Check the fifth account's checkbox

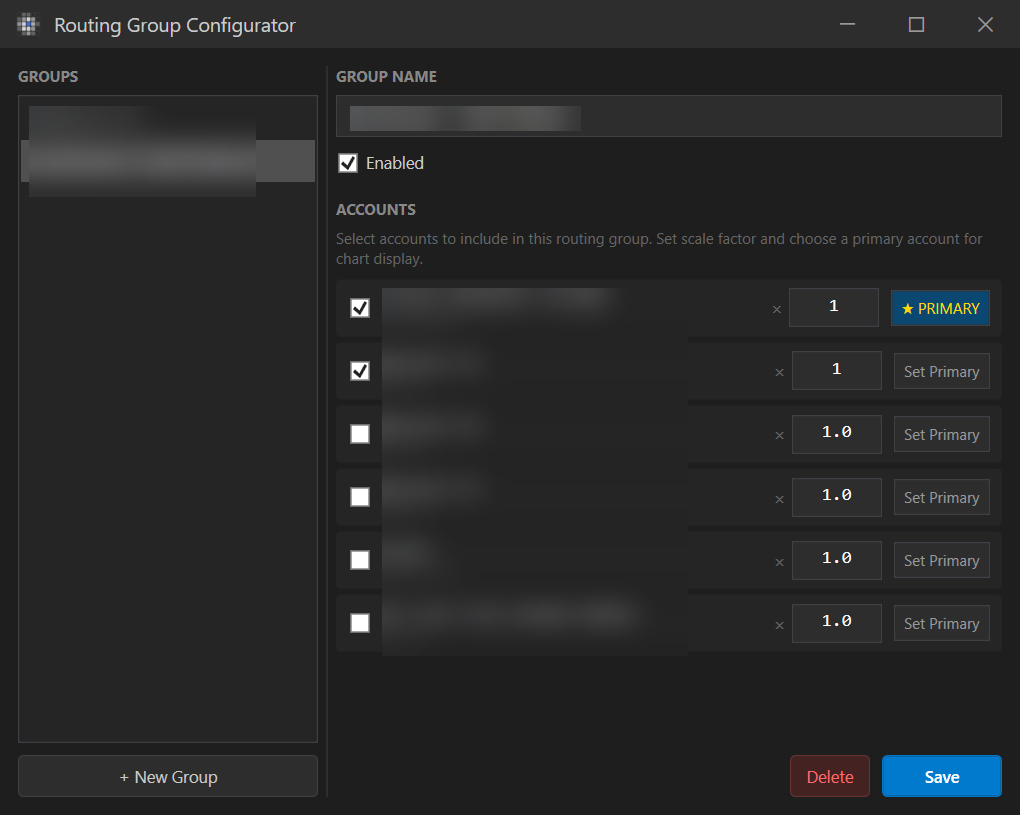[x=360, y=560]
